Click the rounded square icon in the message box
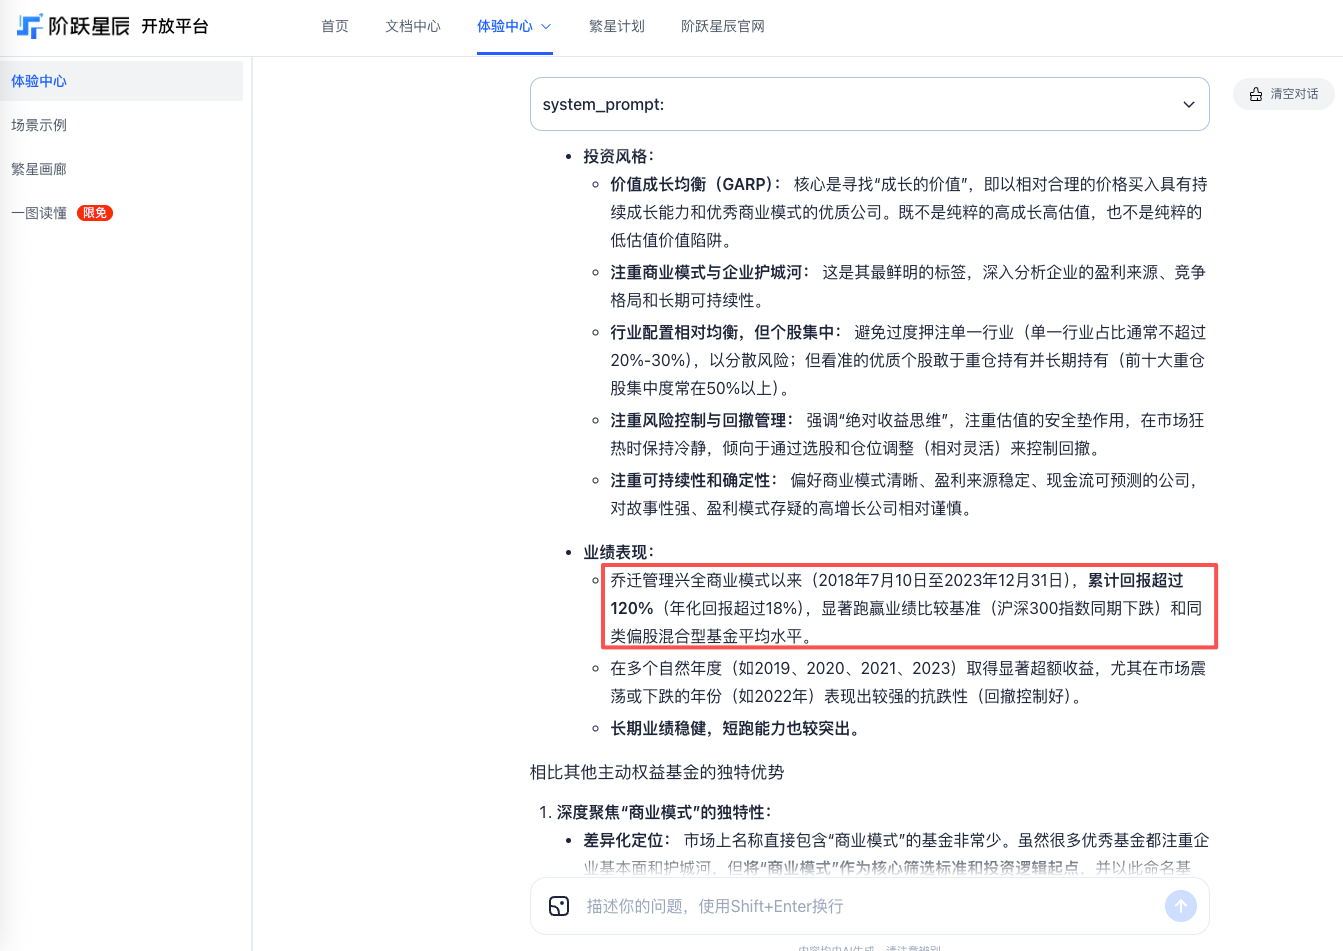1343x951 pixels. pos(558,906)
